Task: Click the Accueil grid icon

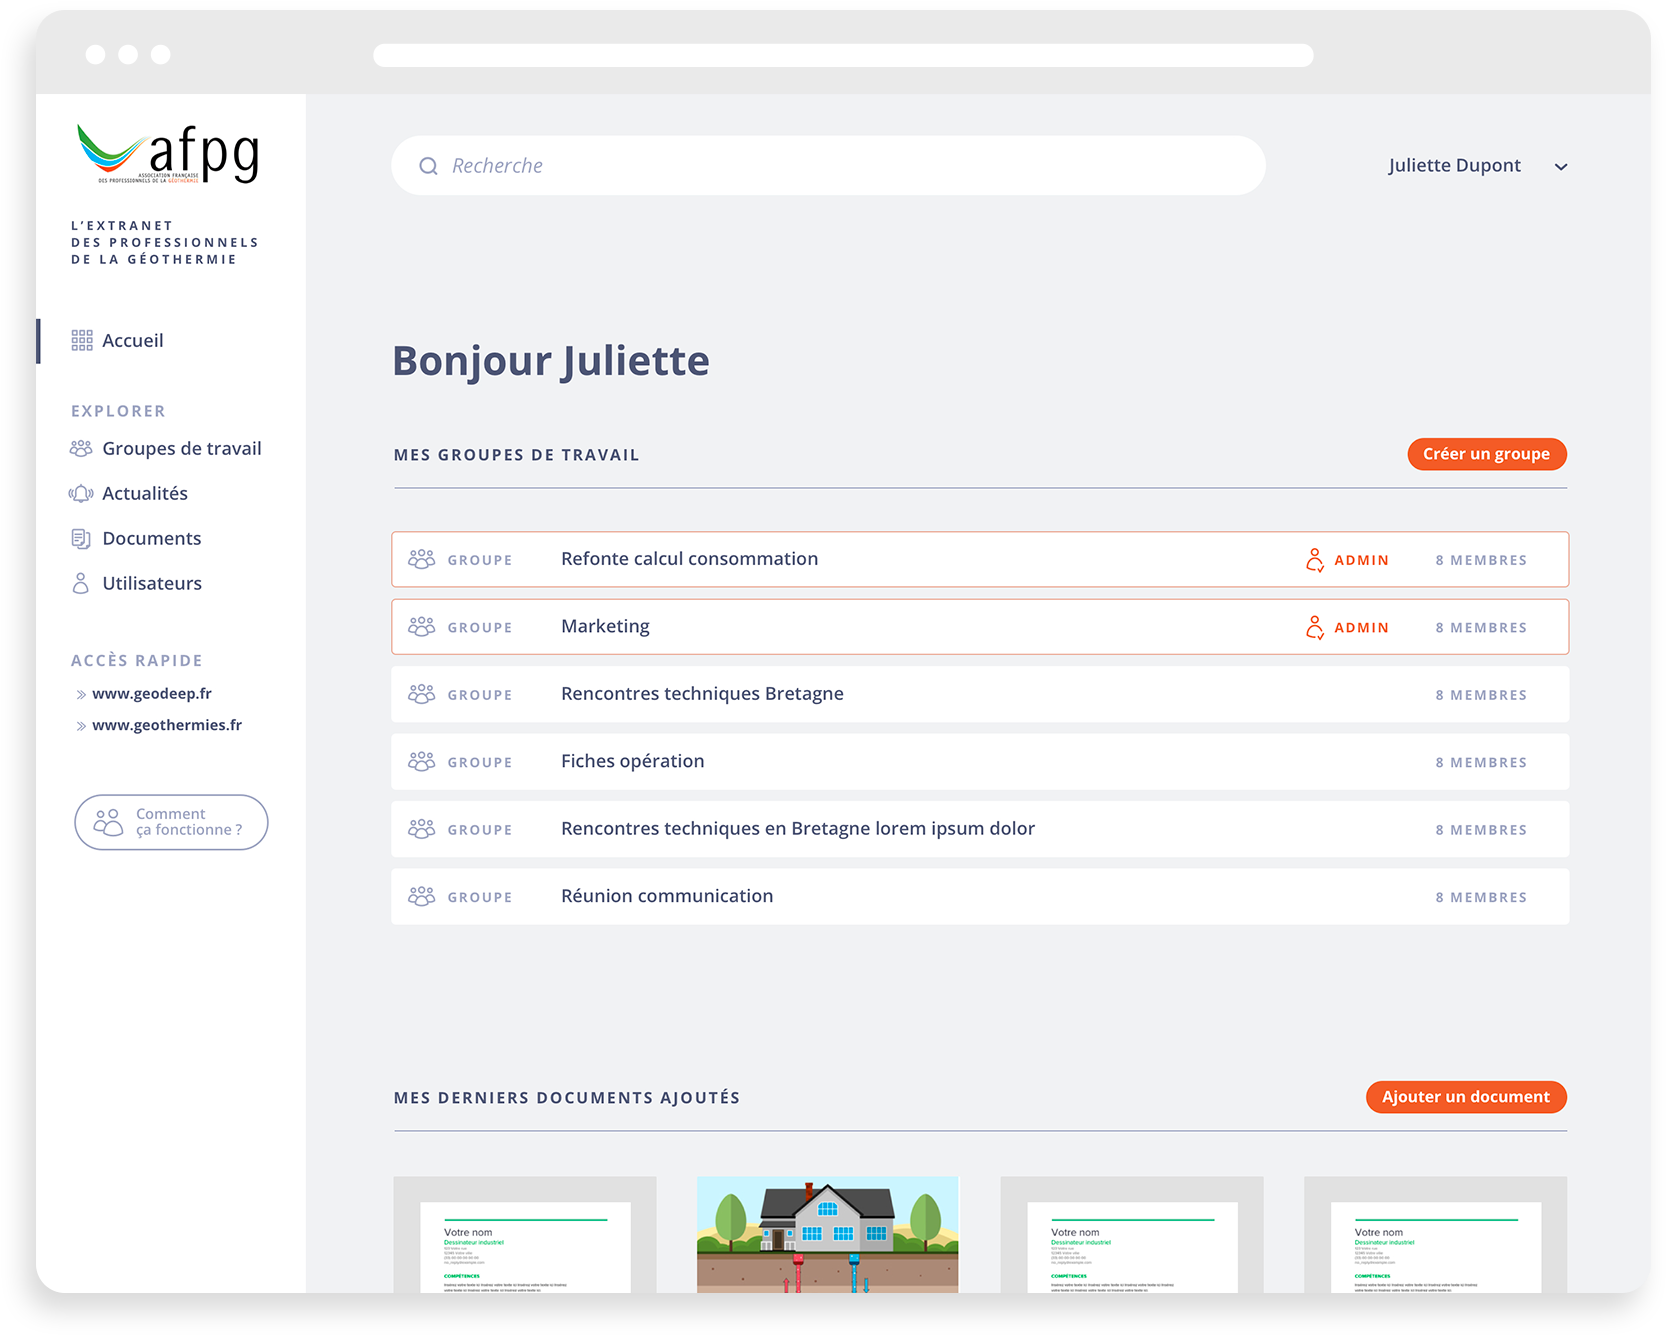Action: 82,341
